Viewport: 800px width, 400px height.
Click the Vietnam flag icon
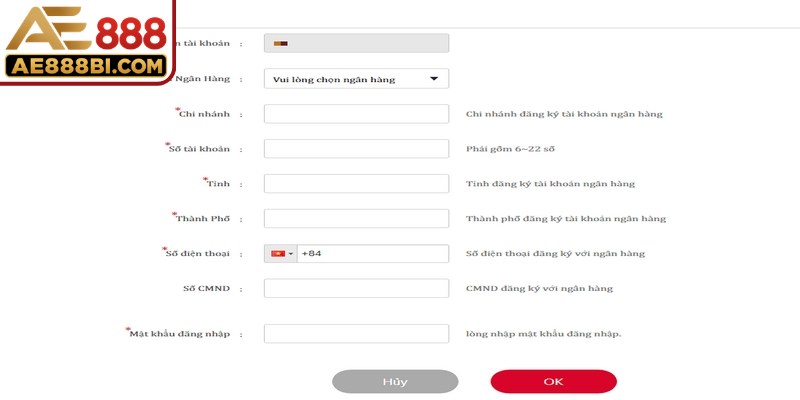tap(278, 254)
